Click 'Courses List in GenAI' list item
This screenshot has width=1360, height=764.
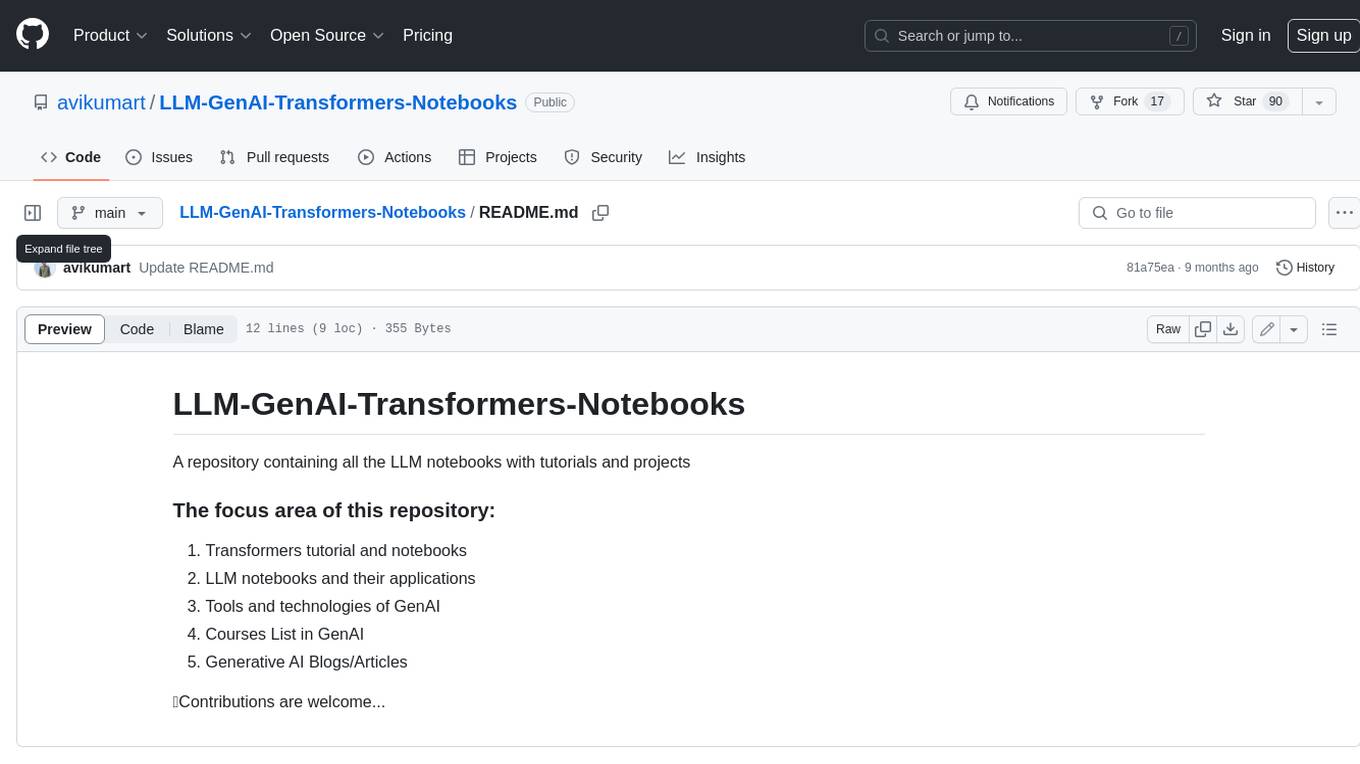(284, 634)
